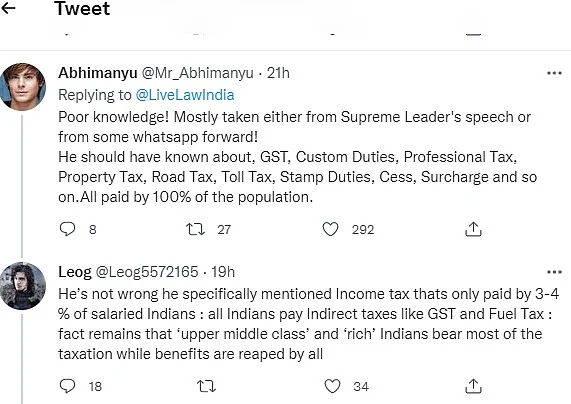
Task: Like Abhimanyu's tweet
Action: point(330,229)
